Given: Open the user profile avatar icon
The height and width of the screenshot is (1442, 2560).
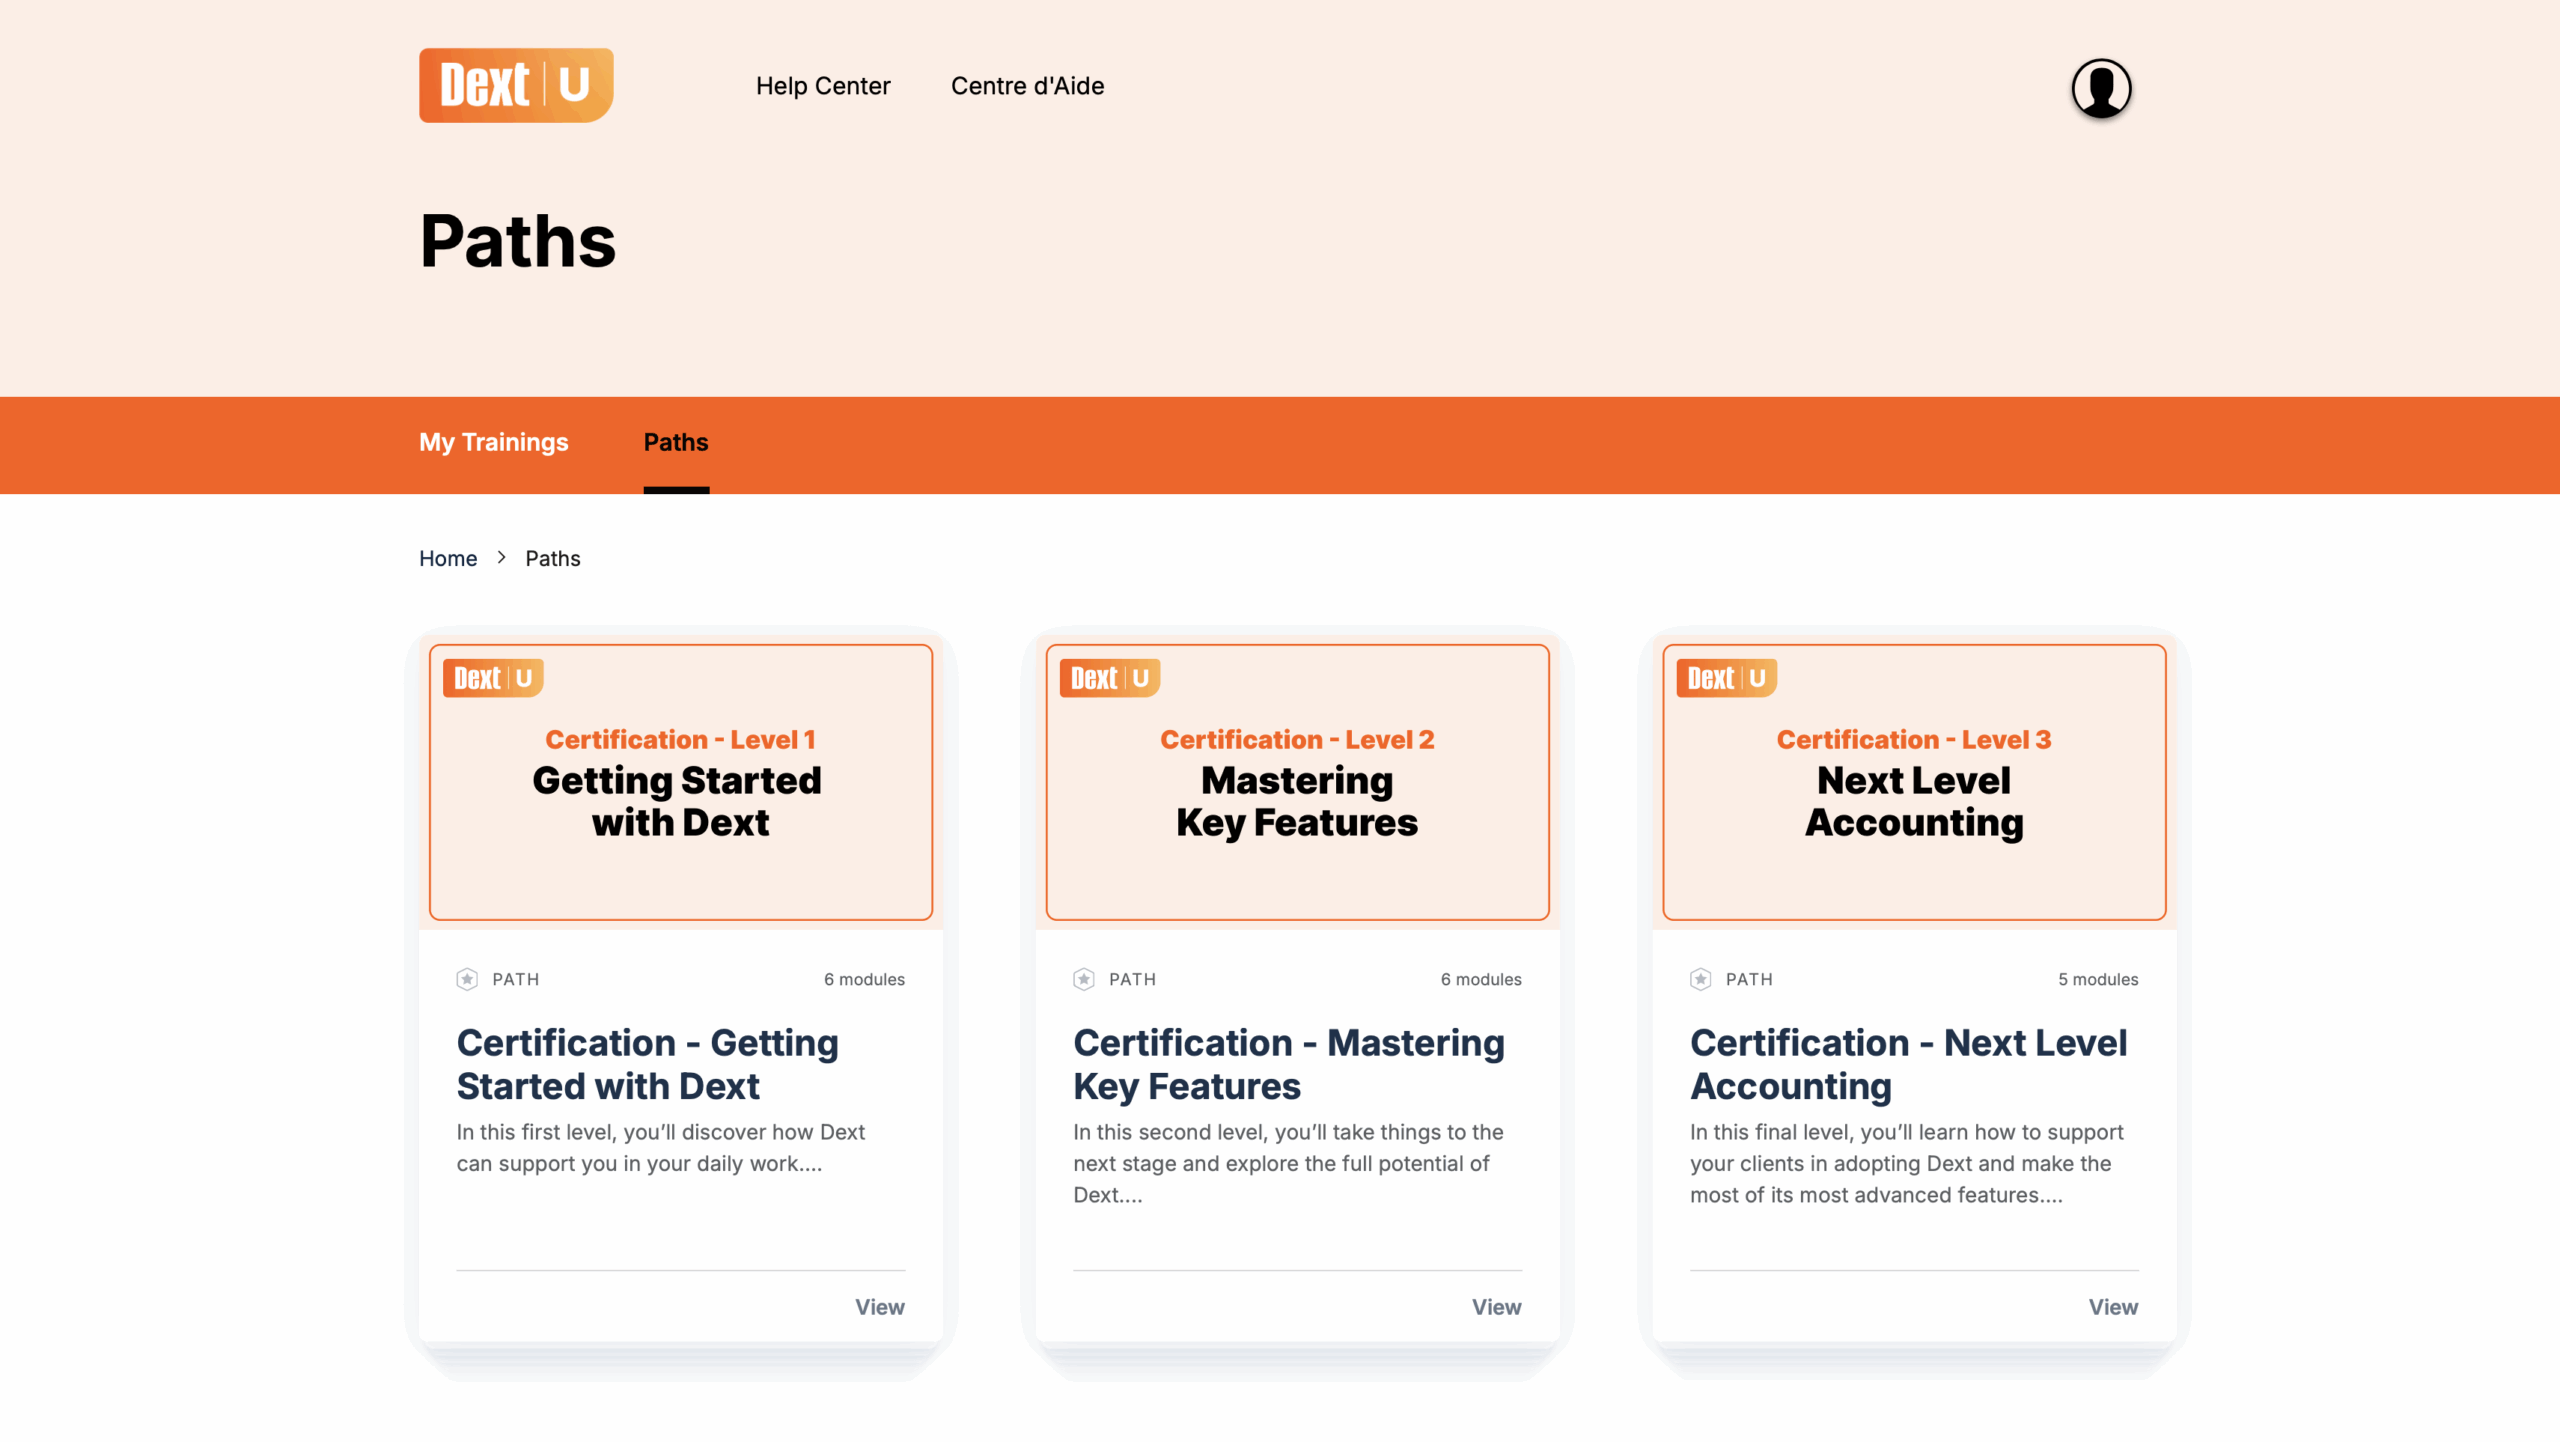Looking at the screenshot, I should (x=2101, y=88).
